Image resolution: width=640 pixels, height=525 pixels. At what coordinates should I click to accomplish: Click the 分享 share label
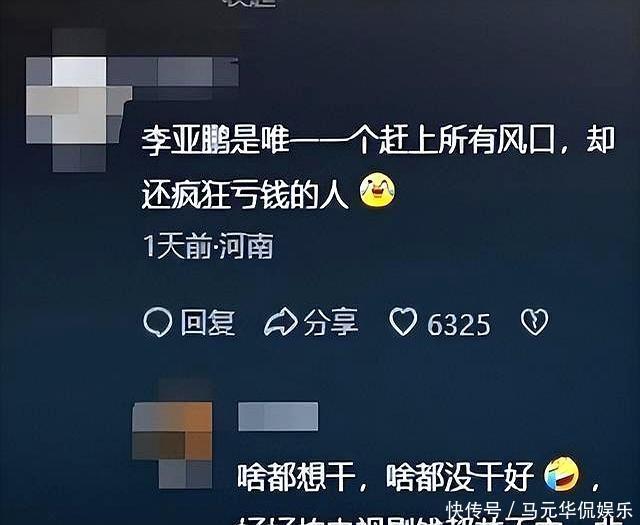tap(331, 322)
